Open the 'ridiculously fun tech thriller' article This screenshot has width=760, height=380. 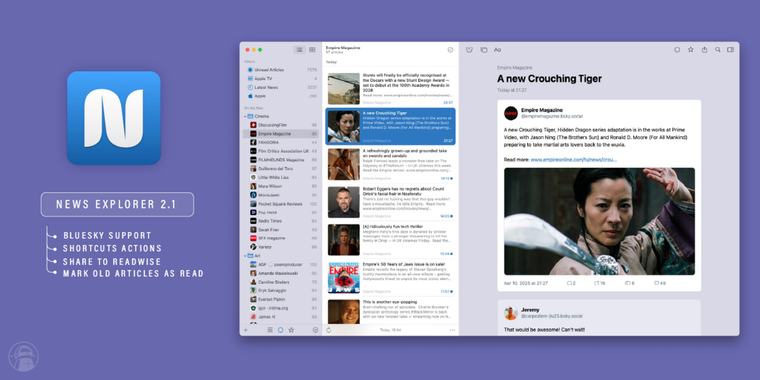click(x=391, y=239)
